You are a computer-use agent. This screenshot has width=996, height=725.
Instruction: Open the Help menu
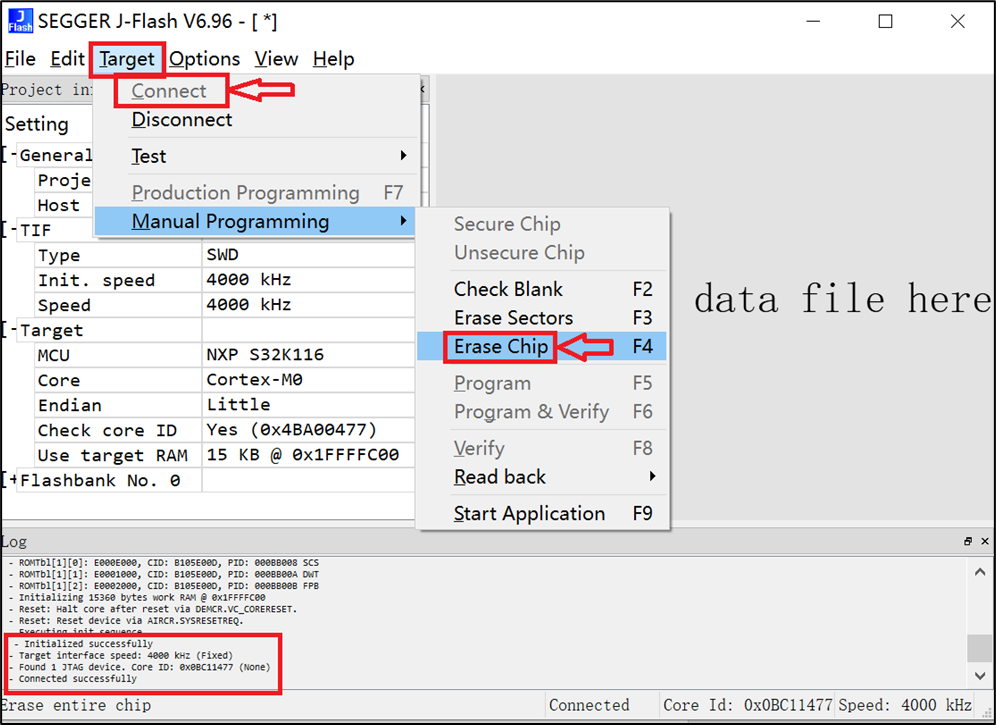(x=333, y=59)
